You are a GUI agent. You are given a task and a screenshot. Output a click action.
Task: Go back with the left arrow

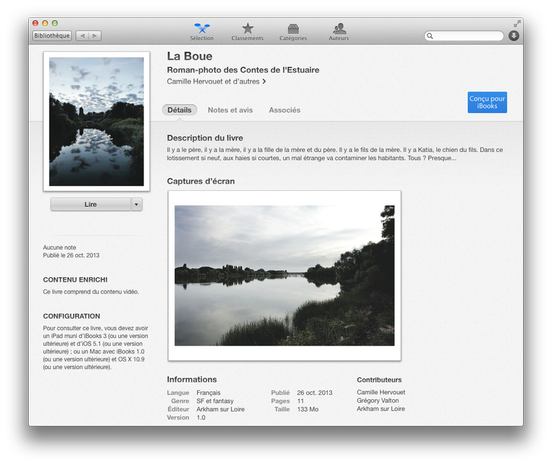82,36
